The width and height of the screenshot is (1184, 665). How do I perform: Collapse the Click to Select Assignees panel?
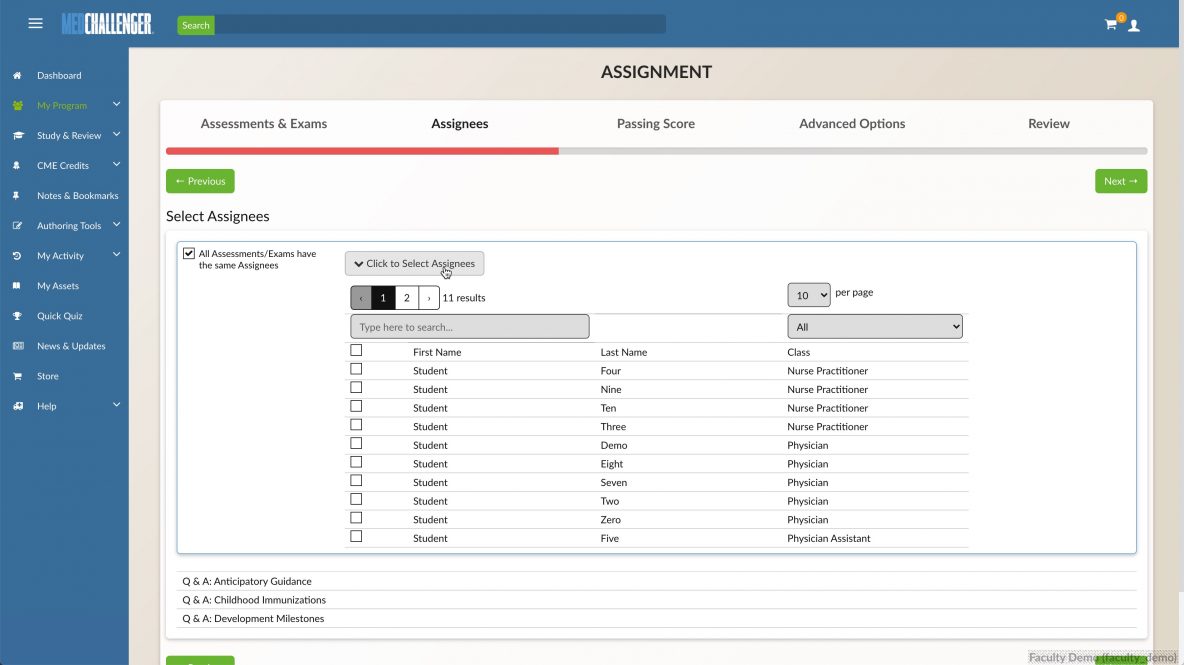pos(415,263)
